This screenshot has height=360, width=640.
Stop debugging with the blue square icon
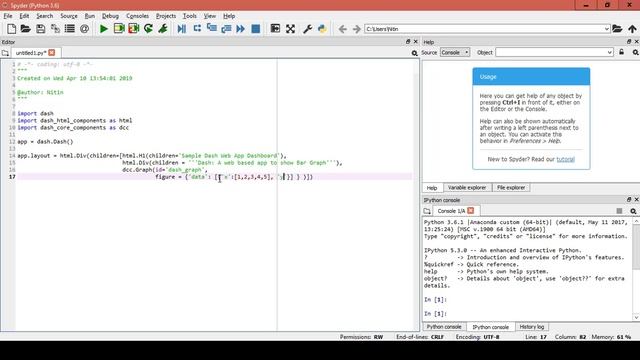click(x=256, y=29)
